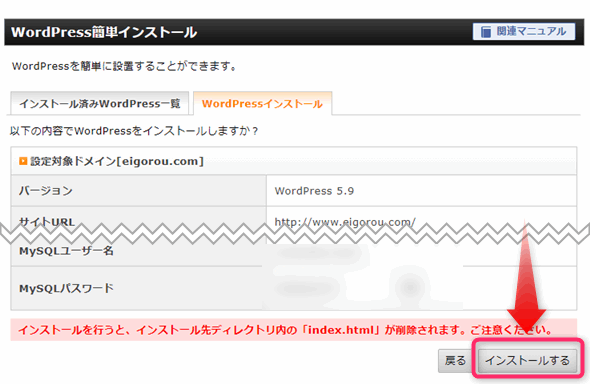Select the WordPress 5.9 version value
Image resolution: width=590 pixels, height=384 pixels.
(314, 191)
